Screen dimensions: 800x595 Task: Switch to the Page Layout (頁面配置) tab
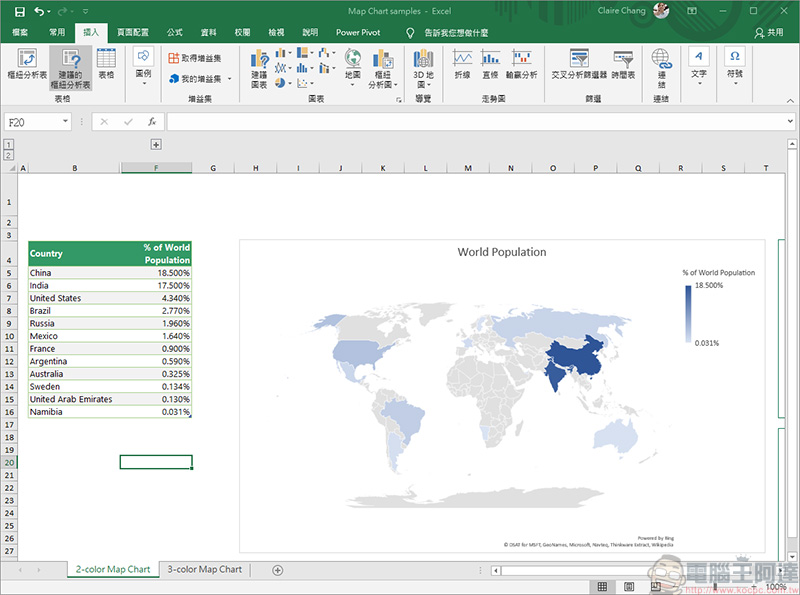coord(133,32)
